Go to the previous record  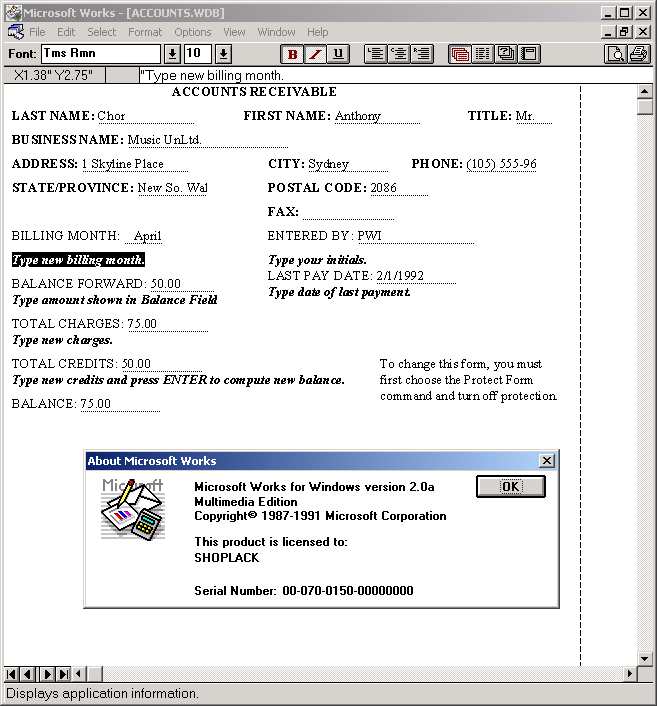[x=27, y=674]
